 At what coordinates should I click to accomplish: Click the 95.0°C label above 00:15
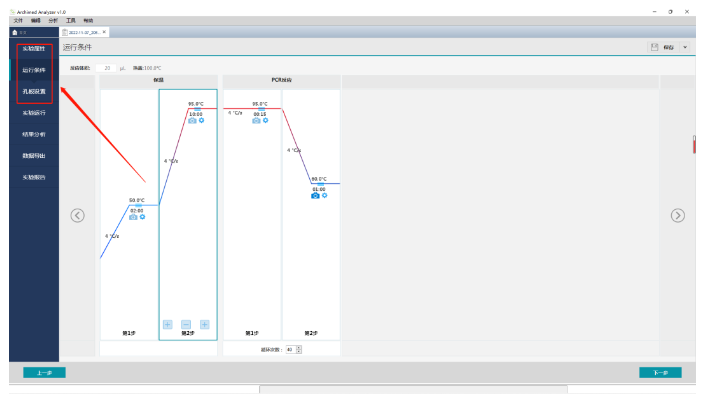coord(260,104)
